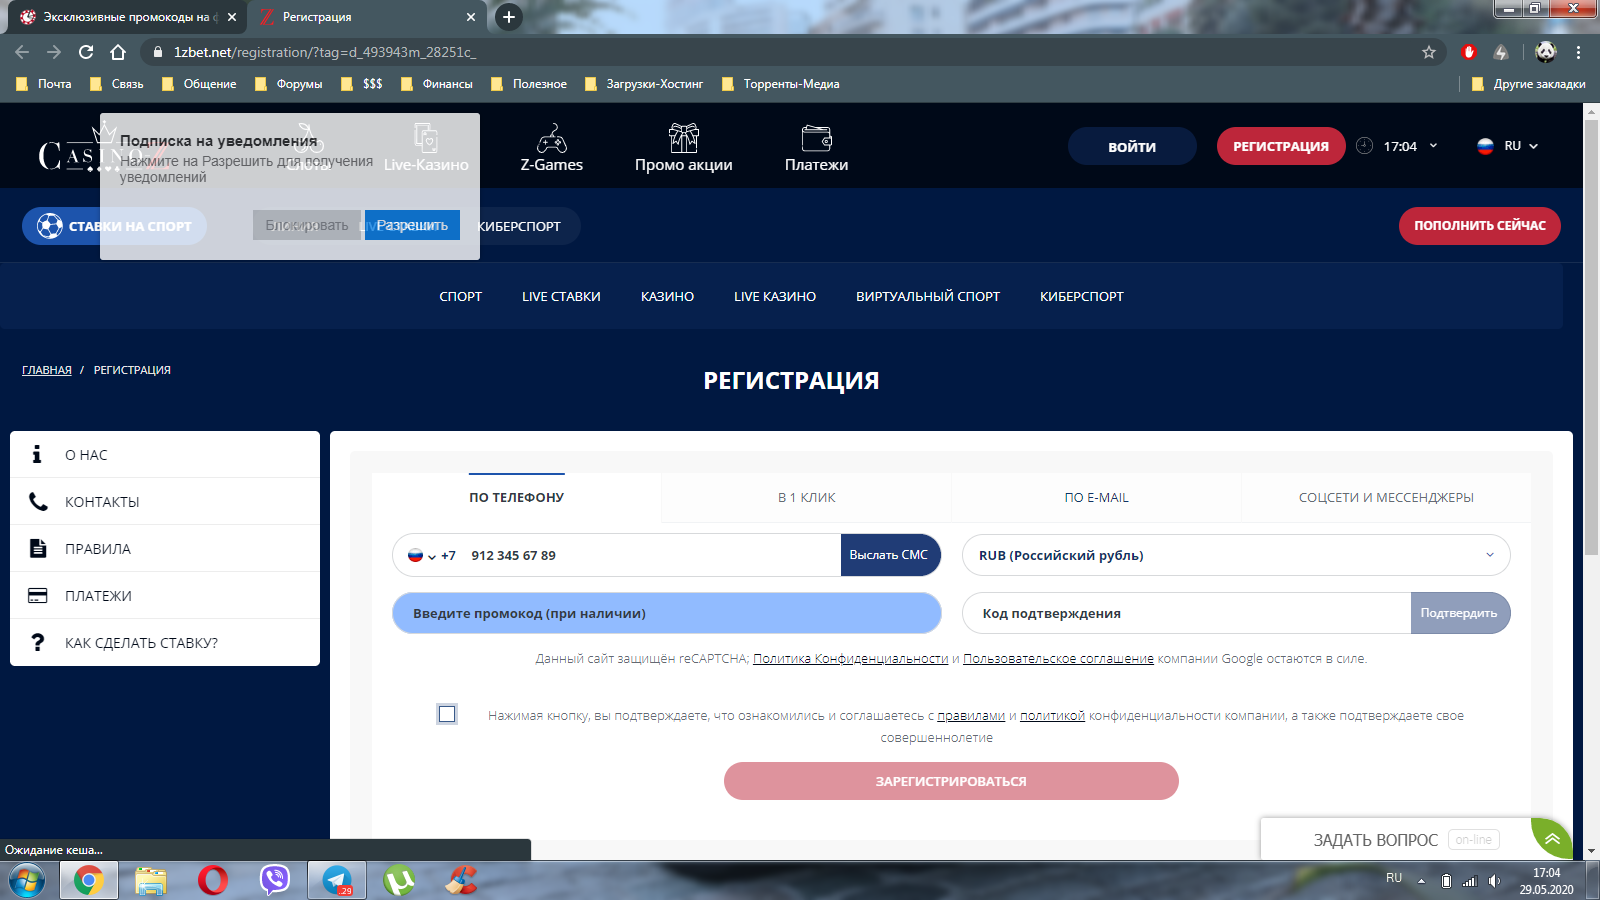This screenshot has width=1600, height=900.
Task: Switch to the ПО E-MAIL tab
Action: [1097, 497]
